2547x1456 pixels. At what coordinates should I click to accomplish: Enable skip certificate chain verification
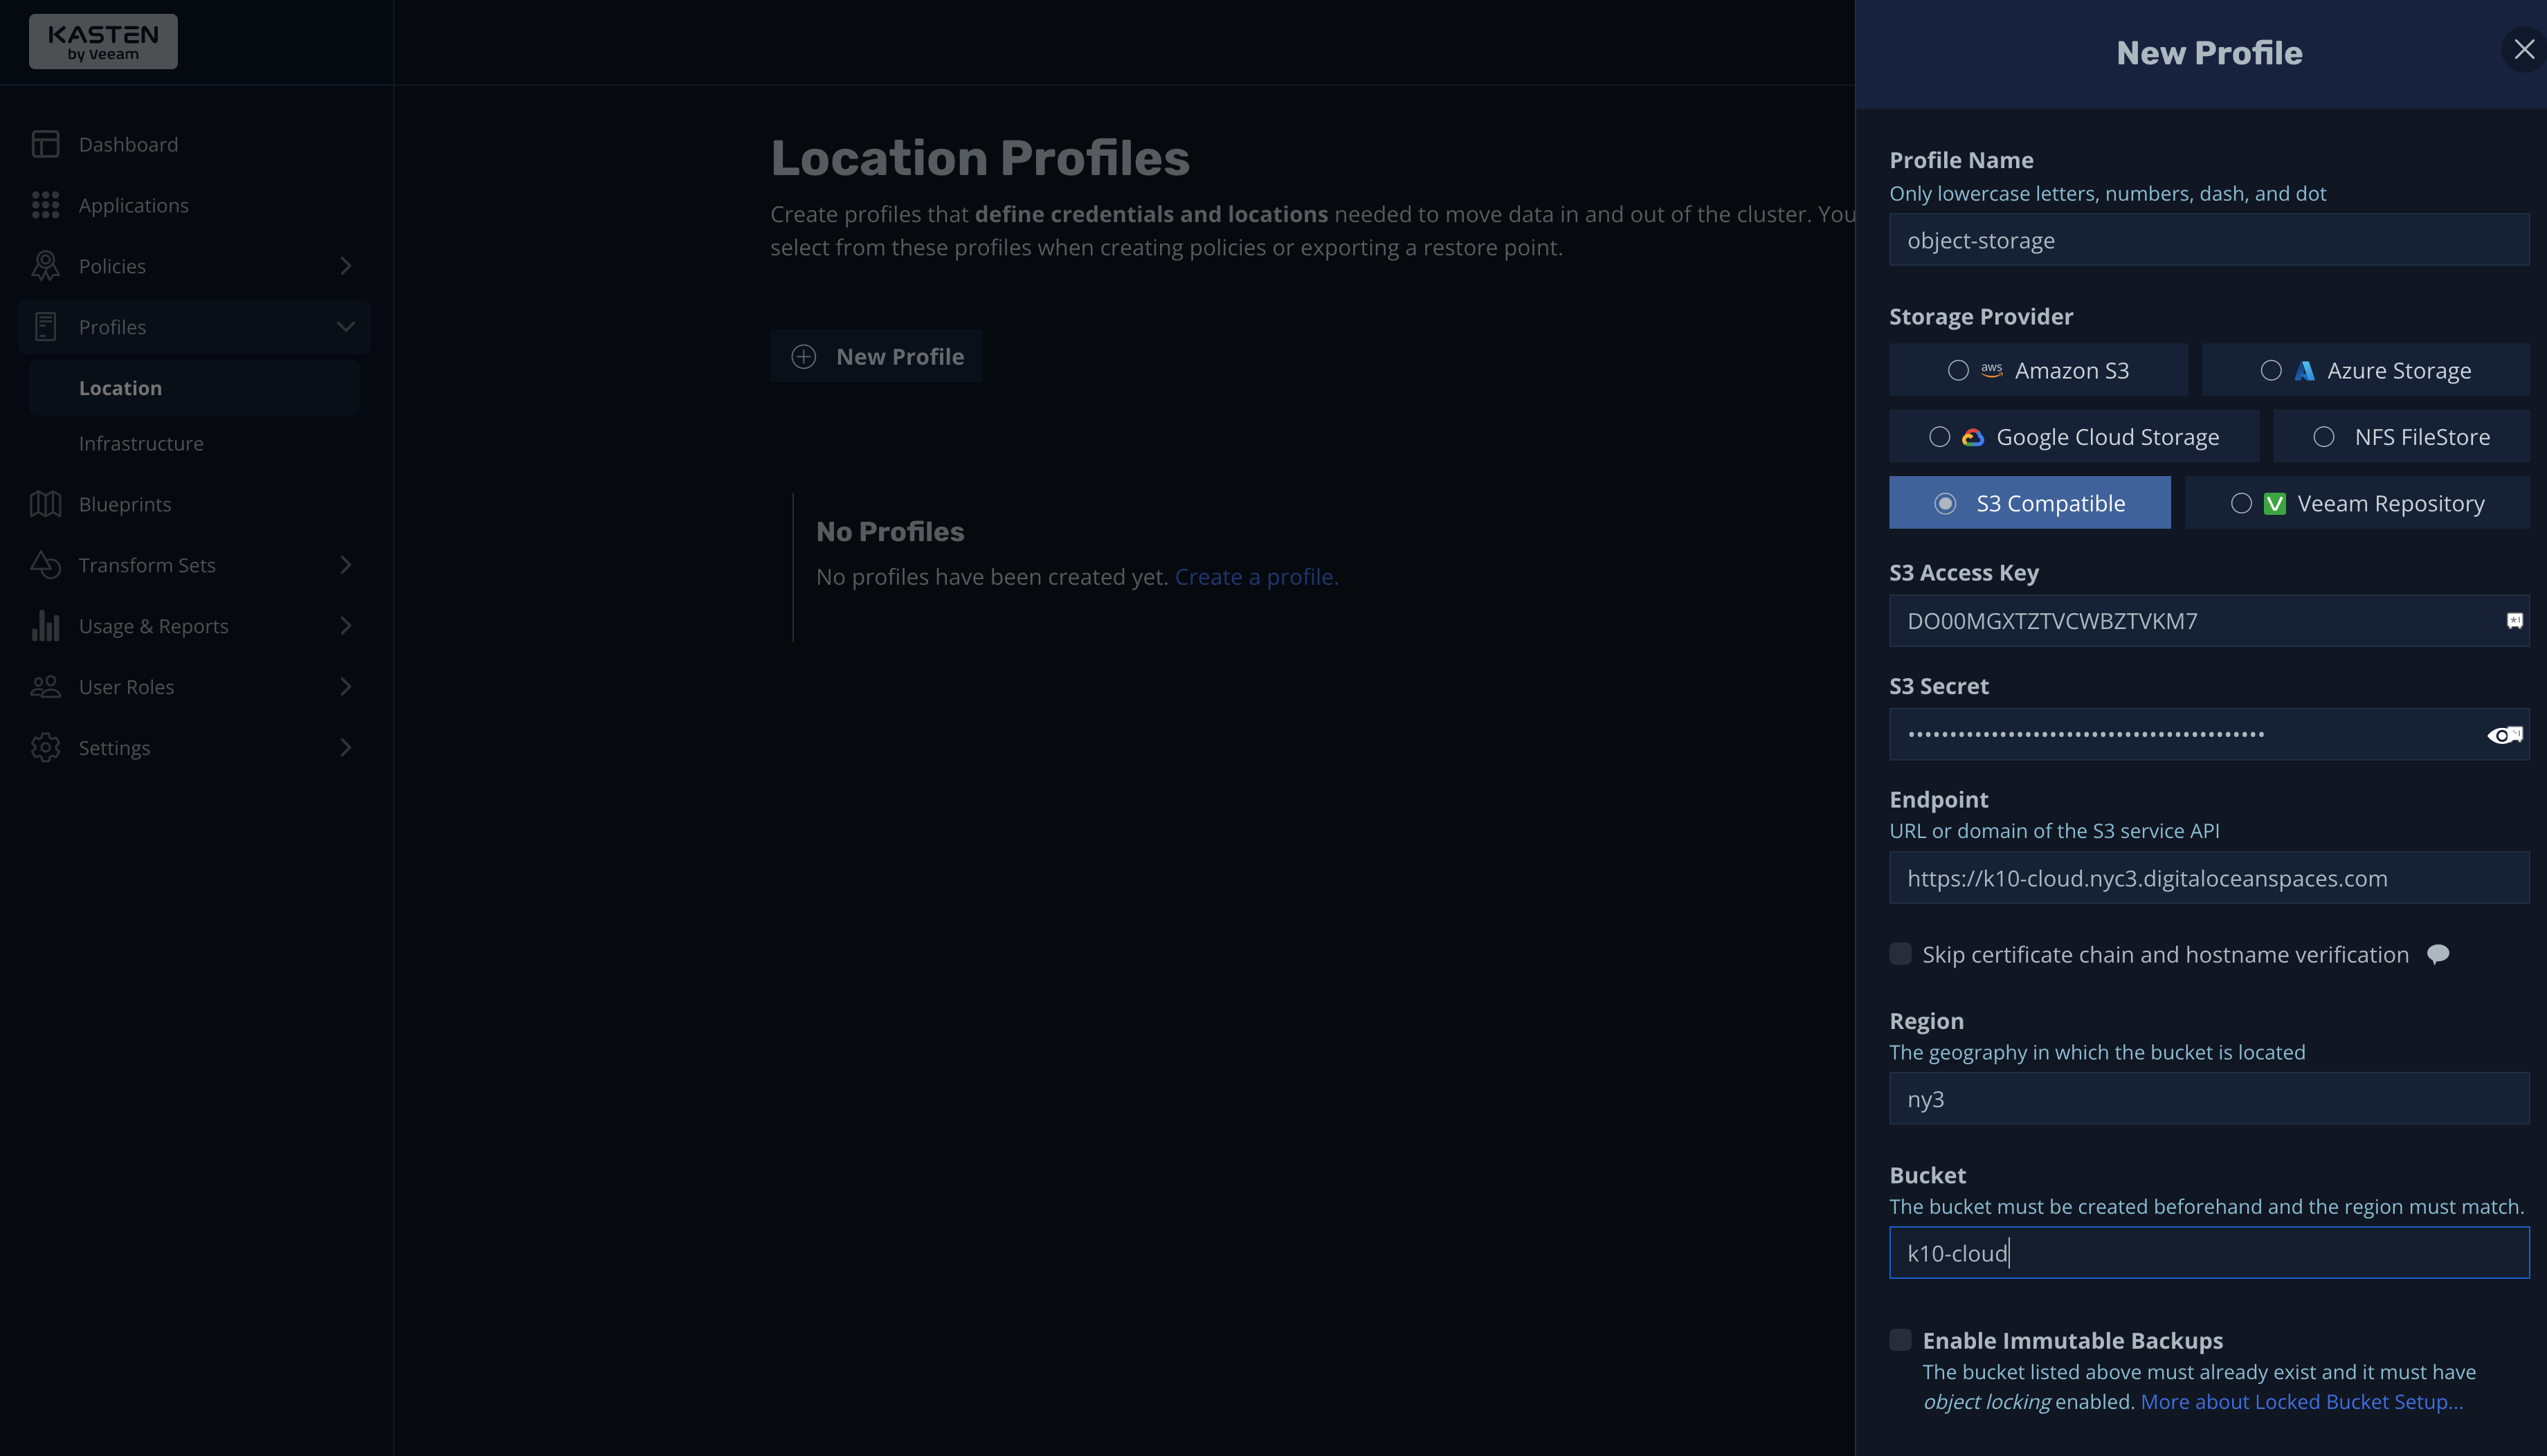coord(1900,954)
